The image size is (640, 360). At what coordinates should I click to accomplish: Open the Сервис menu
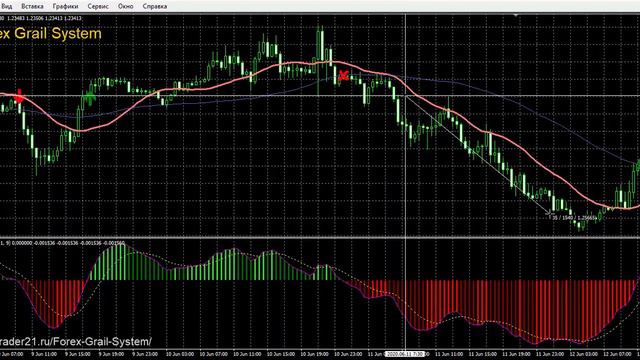pos(98,7)
